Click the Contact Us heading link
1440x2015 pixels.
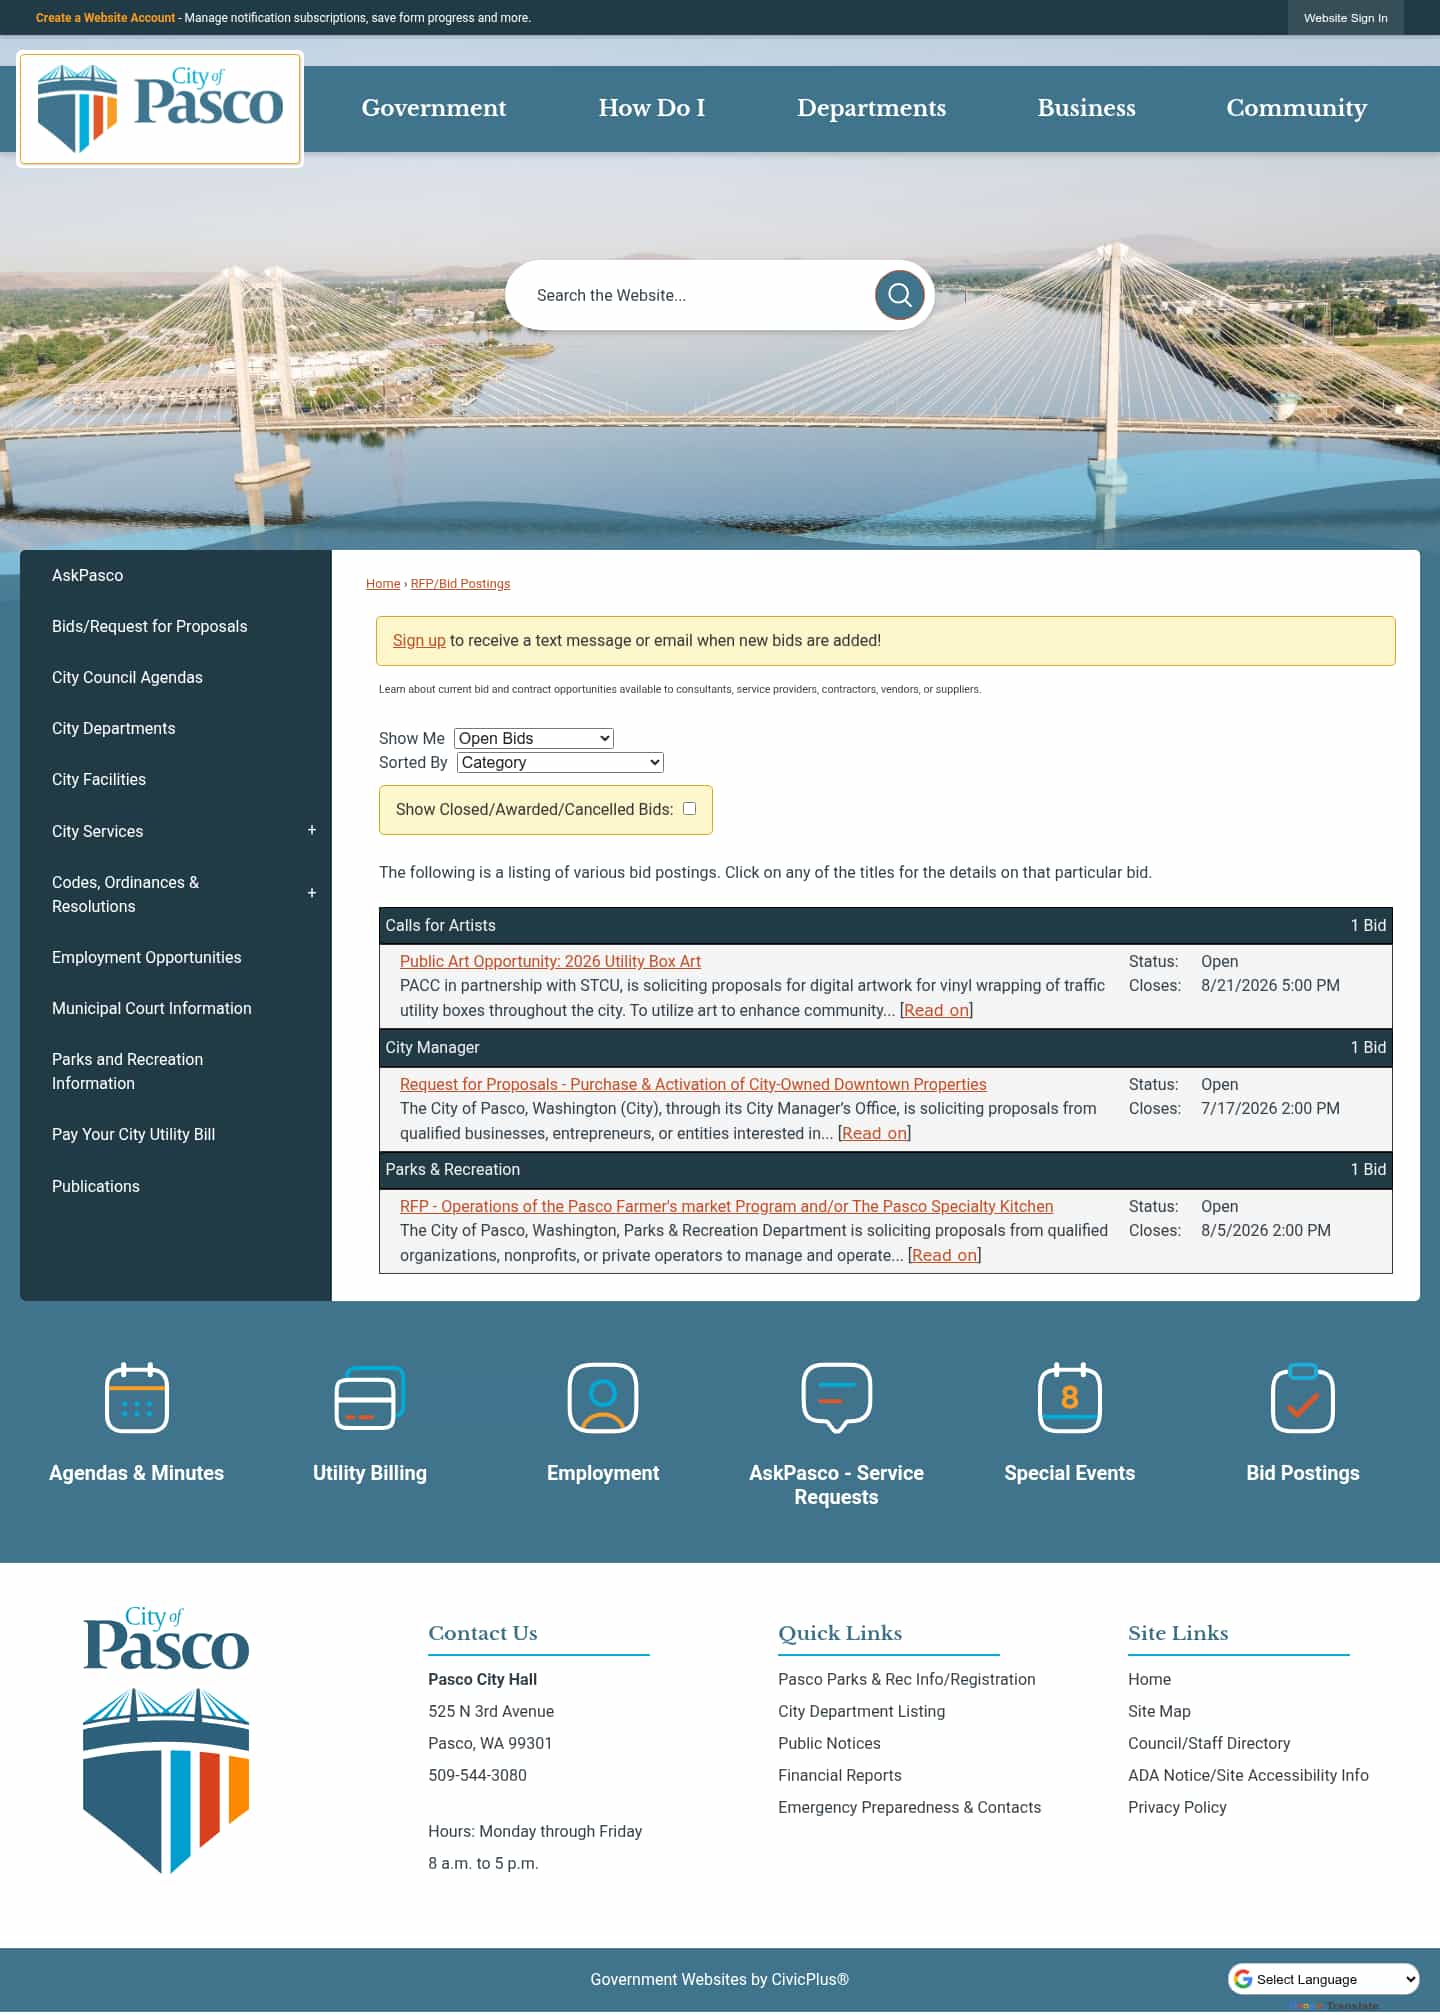click(x=483, y=1633)
